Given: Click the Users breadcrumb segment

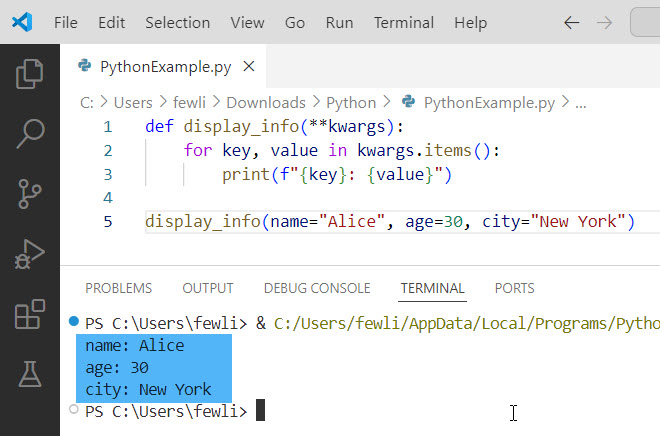Looking at the screenshot, I should click(x=133, y=103).
